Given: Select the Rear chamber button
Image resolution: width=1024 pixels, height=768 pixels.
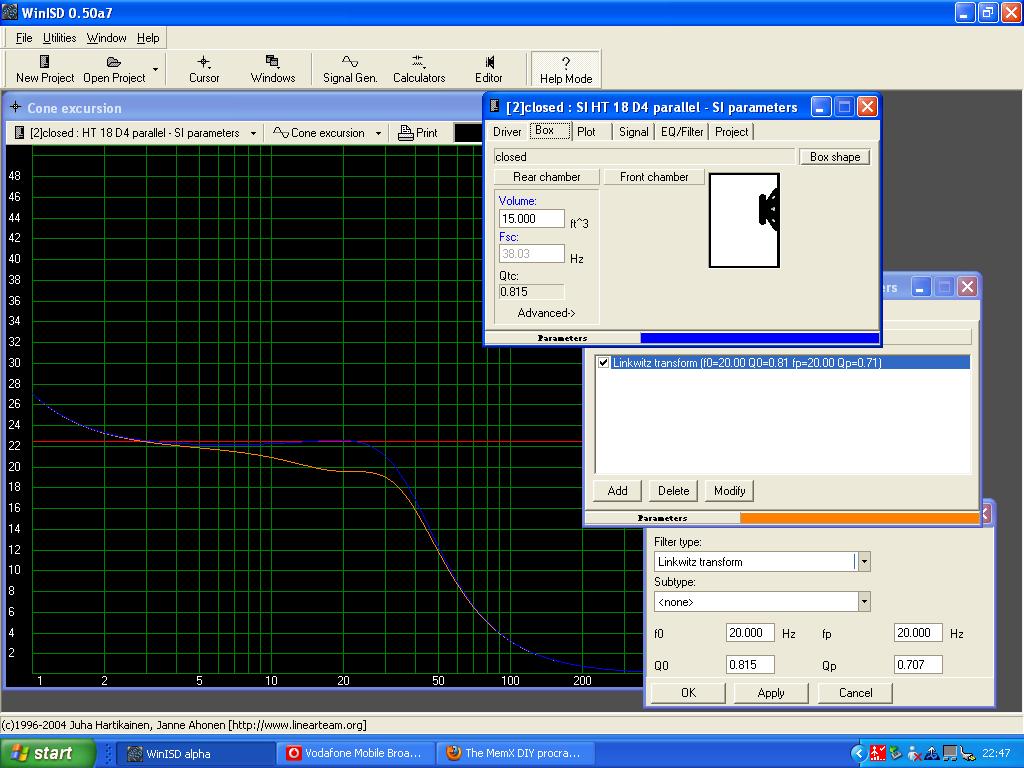Looking at the screenshot, I should point(547,177).
